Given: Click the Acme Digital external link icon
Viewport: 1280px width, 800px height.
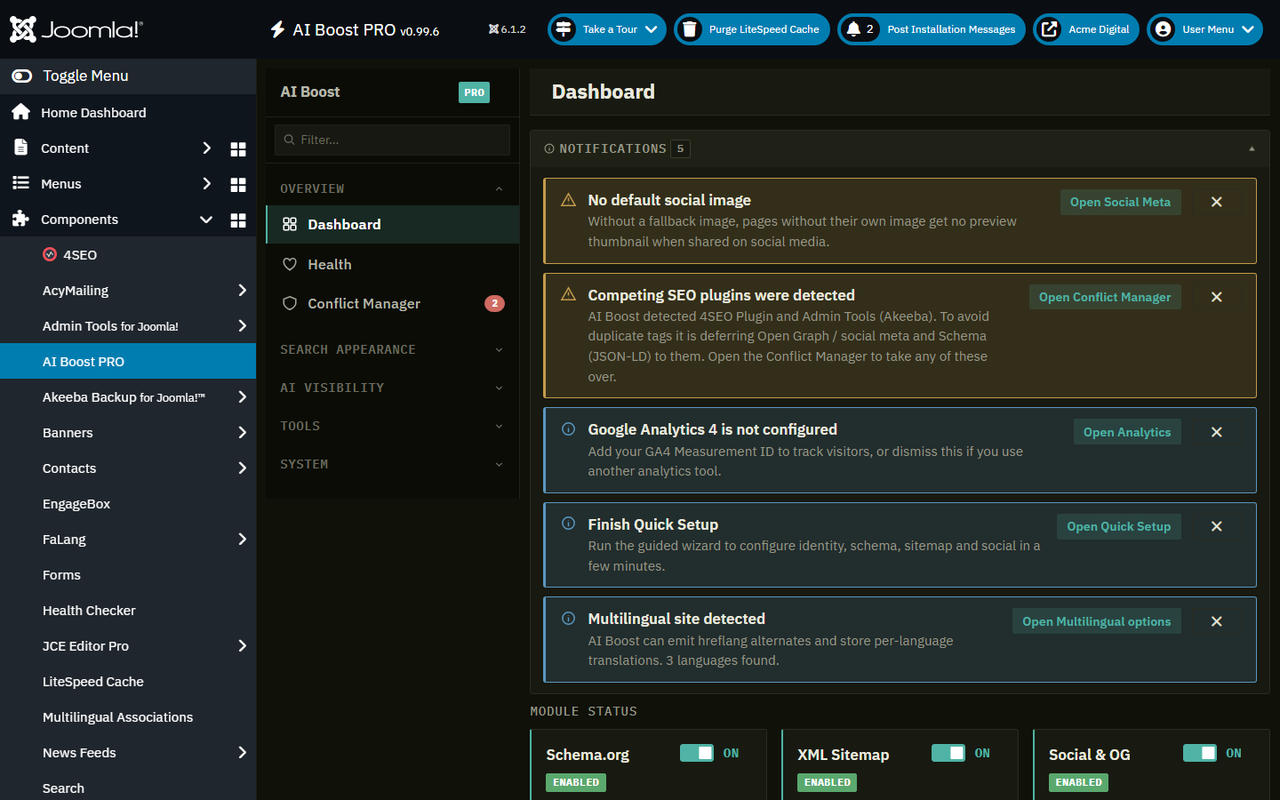Looking at the screenshot, I should pyautogui.click(x=1049, y=29).
